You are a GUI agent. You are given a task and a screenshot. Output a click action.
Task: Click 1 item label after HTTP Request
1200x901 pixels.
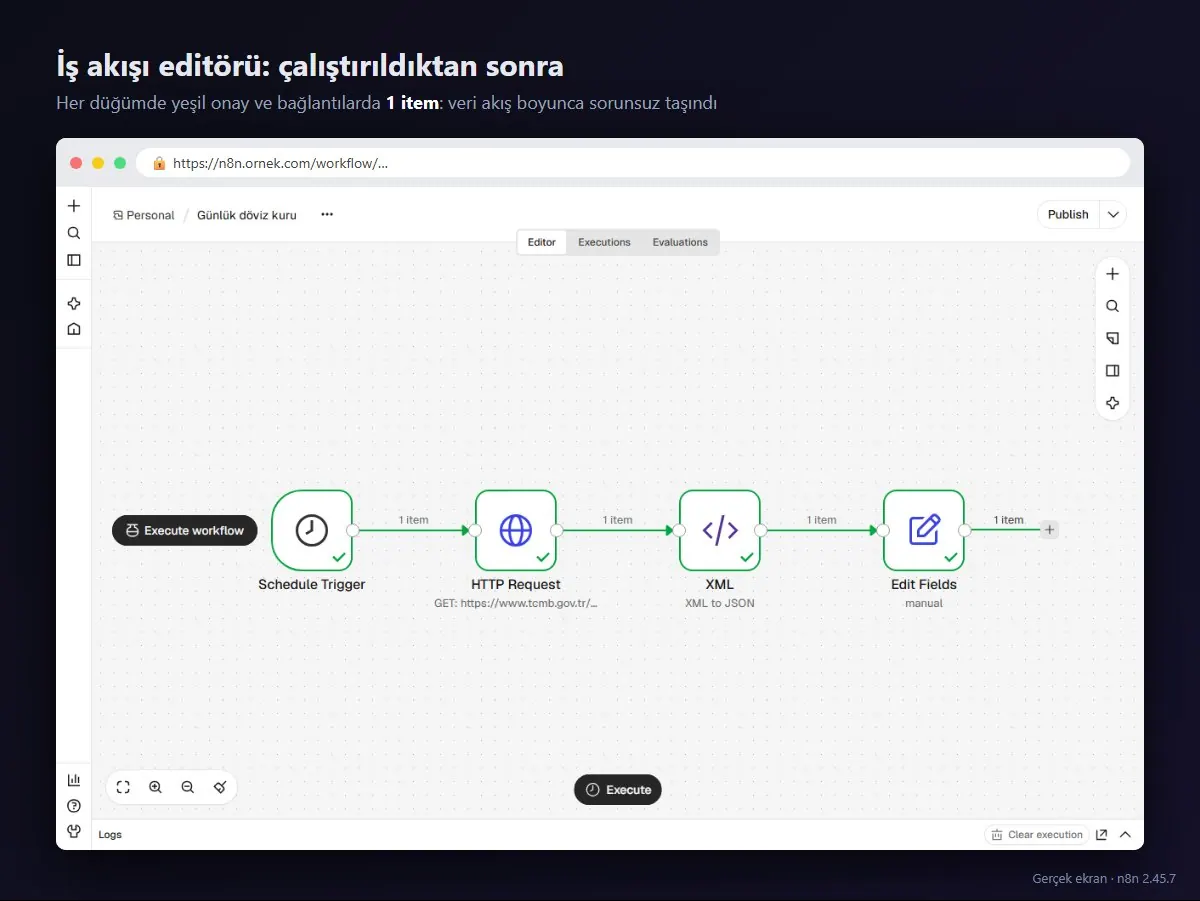click(617, 519)
